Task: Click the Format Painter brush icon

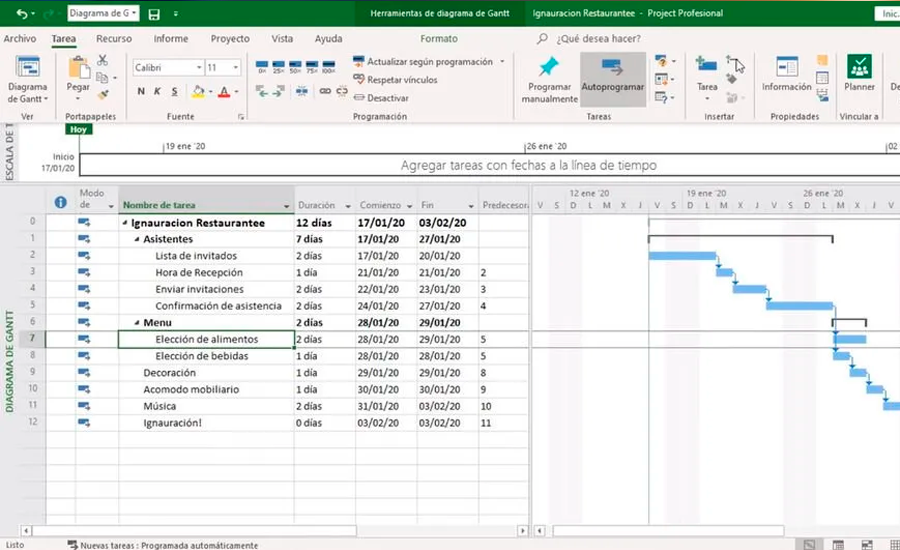Action: coord(103,95)
